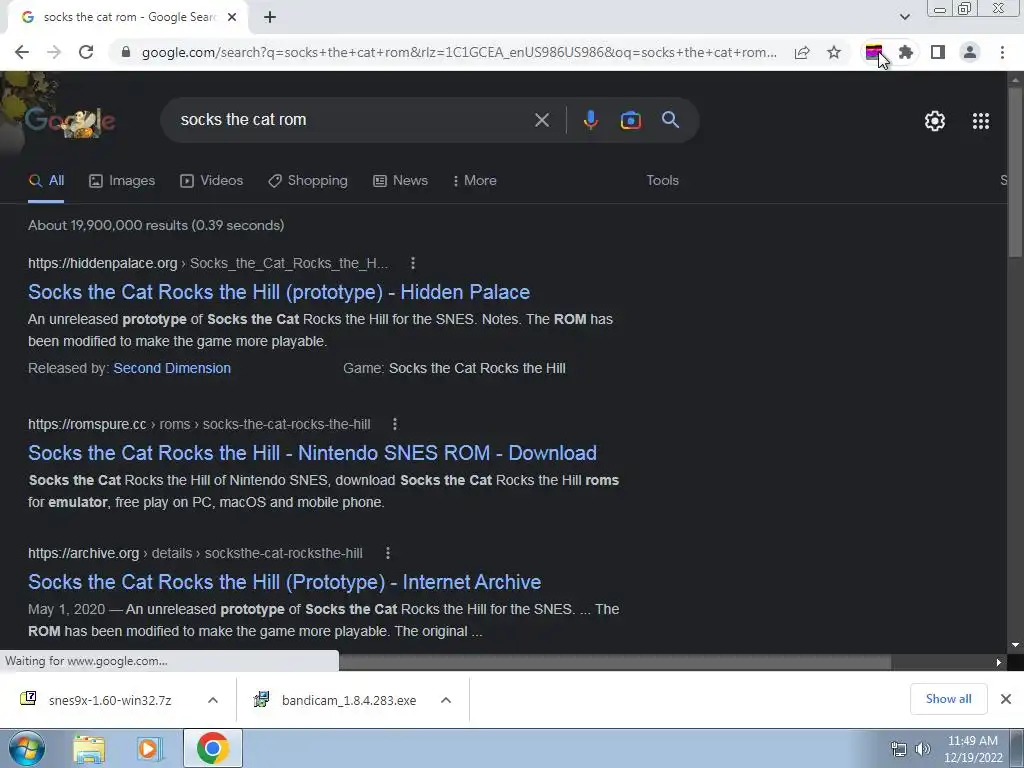The image size is (1024, 768).
Task: Expand options for bandicam download
Action: point(446,700)
